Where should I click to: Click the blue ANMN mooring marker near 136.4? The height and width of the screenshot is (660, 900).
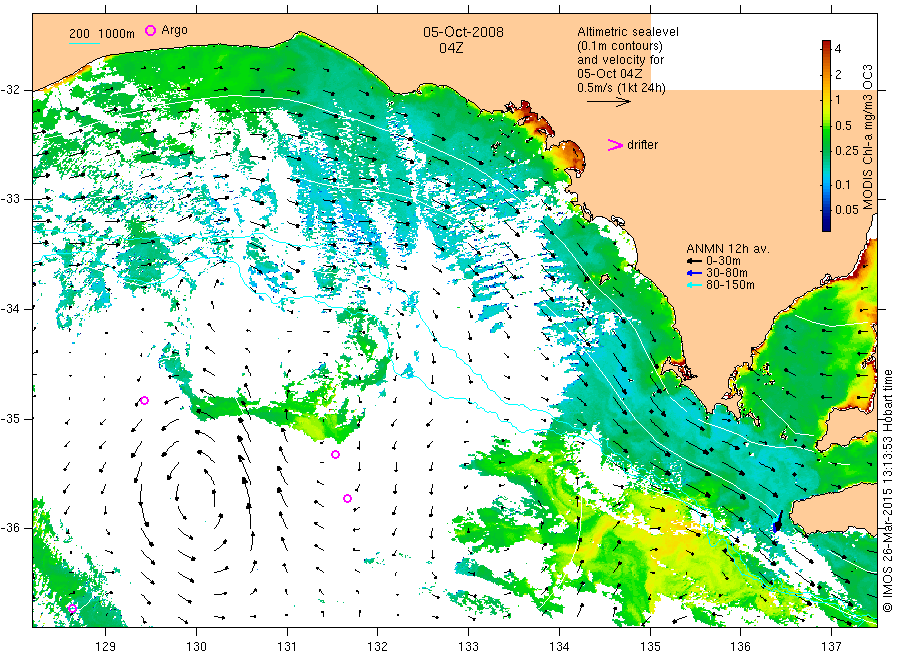[x=778, y=522]
